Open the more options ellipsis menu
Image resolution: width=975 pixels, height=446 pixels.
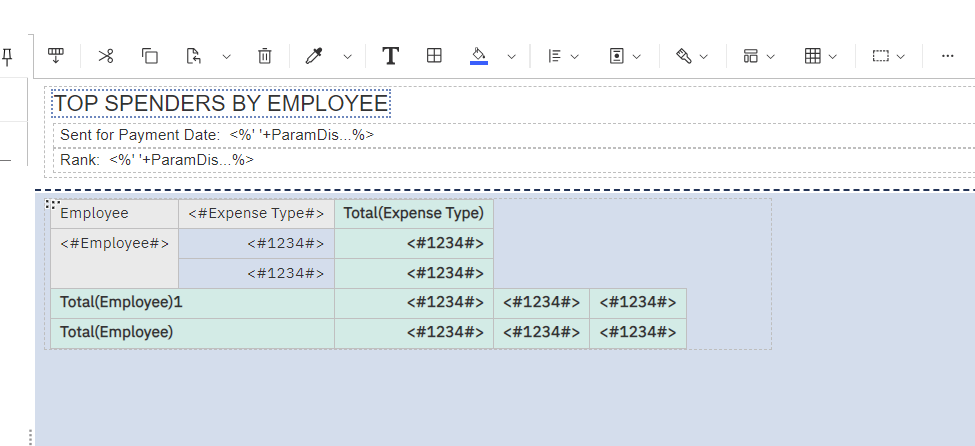coord(948,56)
